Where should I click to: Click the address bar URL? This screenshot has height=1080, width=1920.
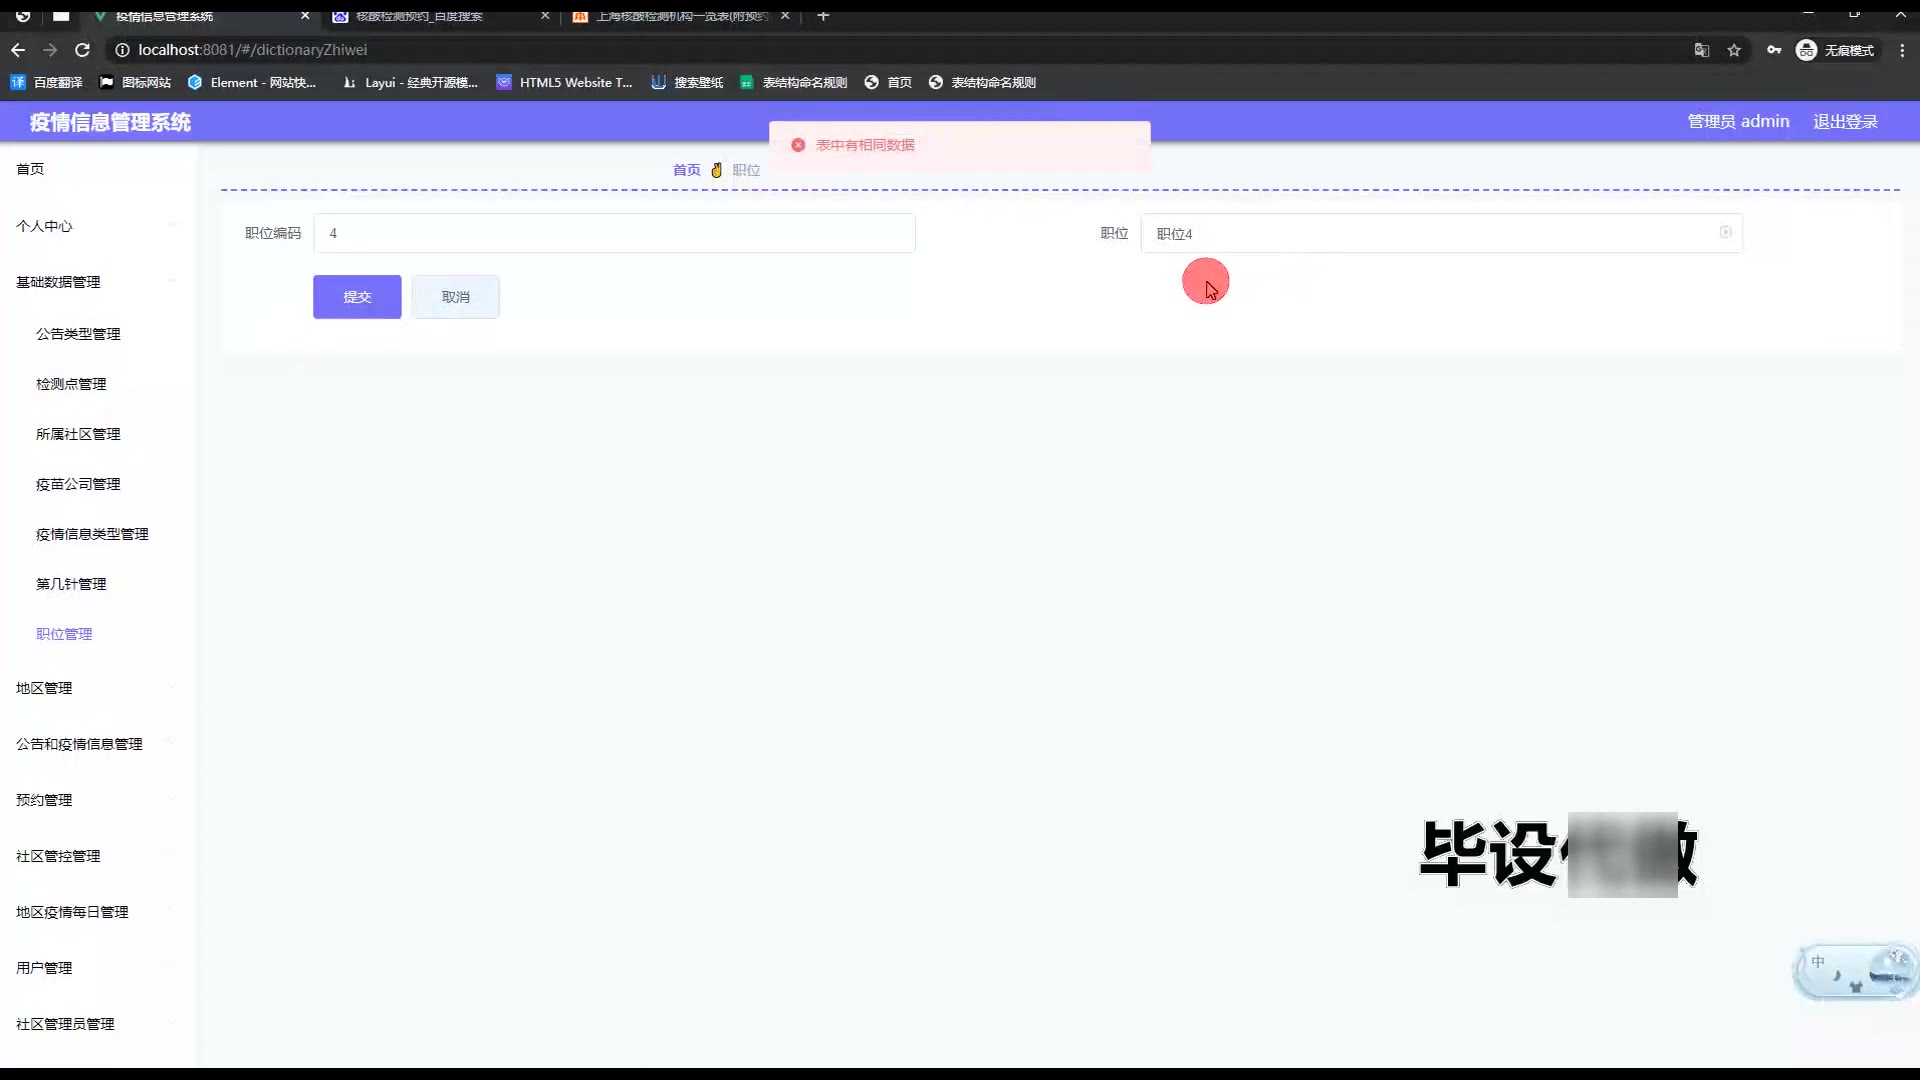point(252,50)
